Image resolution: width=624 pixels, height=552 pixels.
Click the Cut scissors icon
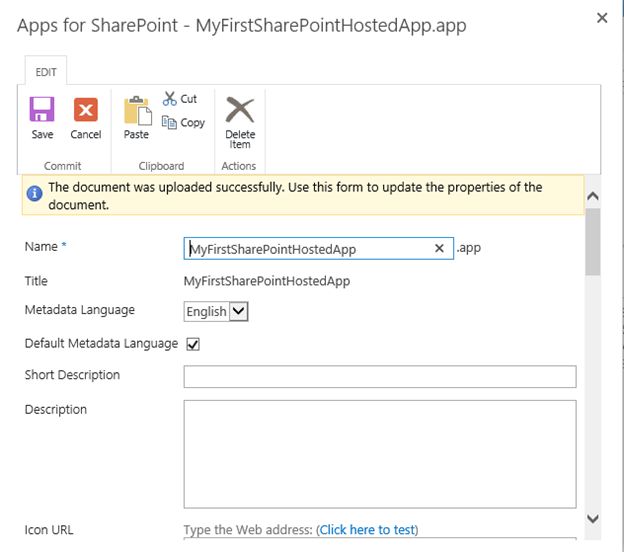tap(170, 99)
